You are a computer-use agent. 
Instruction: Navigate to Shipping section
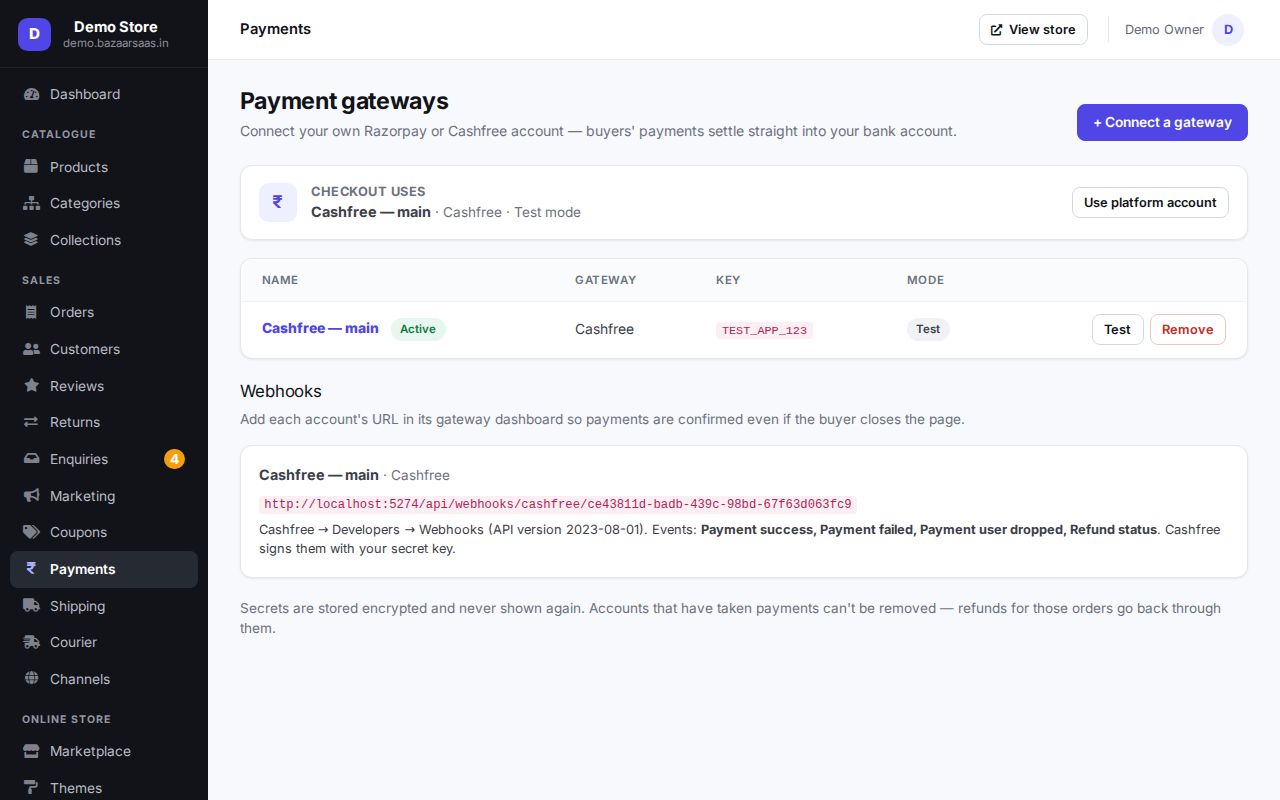104,606
